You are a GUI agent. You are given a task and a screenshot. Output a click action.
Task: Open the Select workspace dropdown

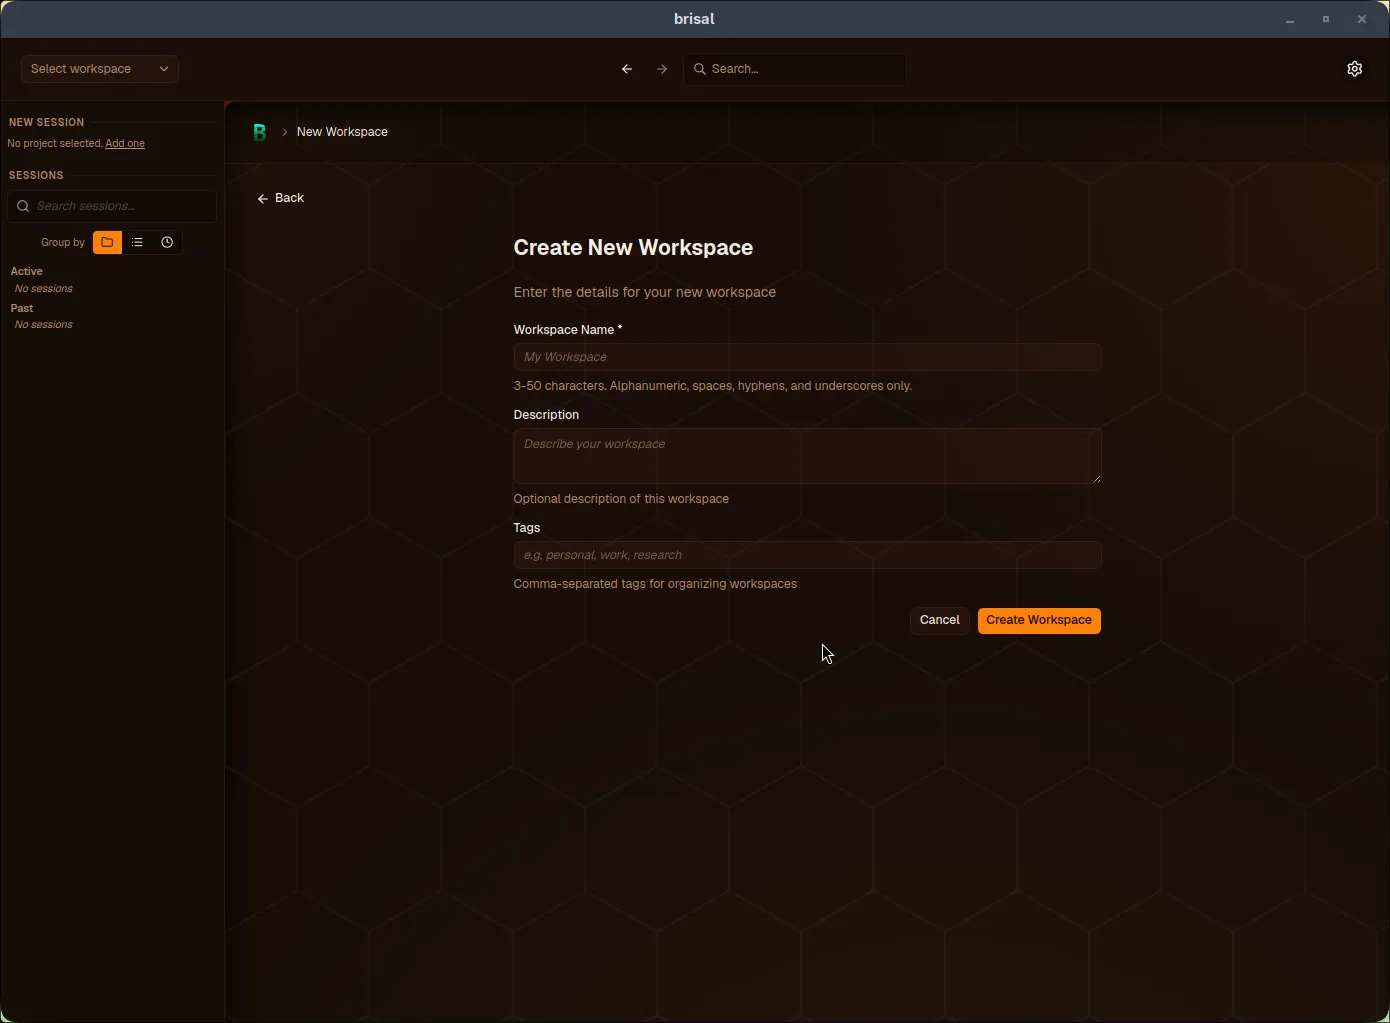click(x=100, y=69)
